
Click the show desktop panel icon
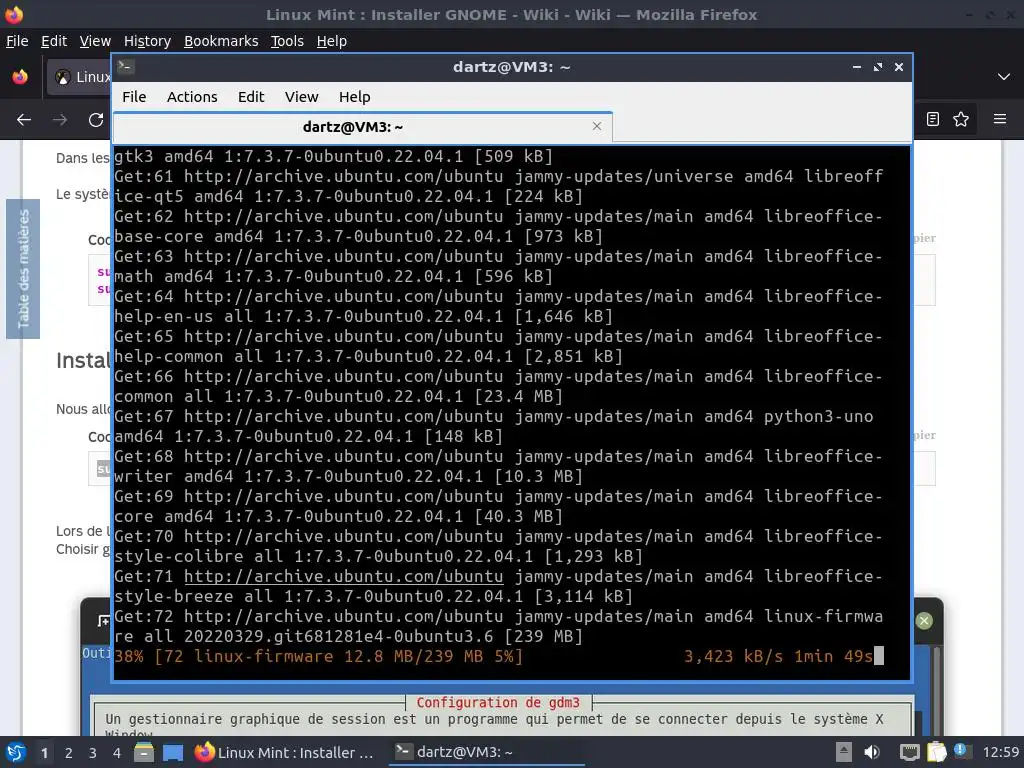(x=173, y=752)
